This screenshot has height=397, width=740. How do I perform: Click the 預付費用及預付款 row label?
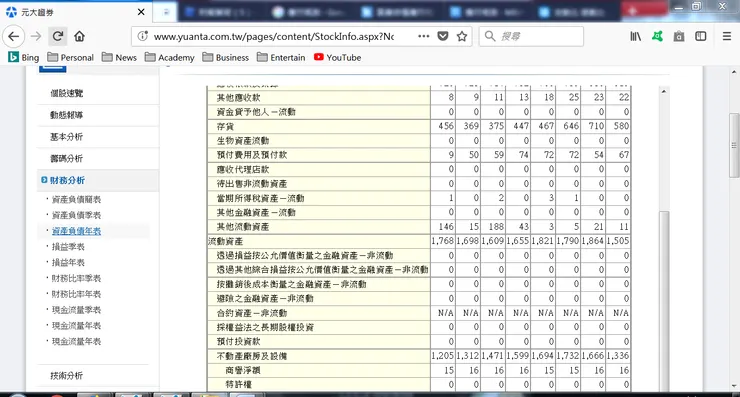point(252,155)
